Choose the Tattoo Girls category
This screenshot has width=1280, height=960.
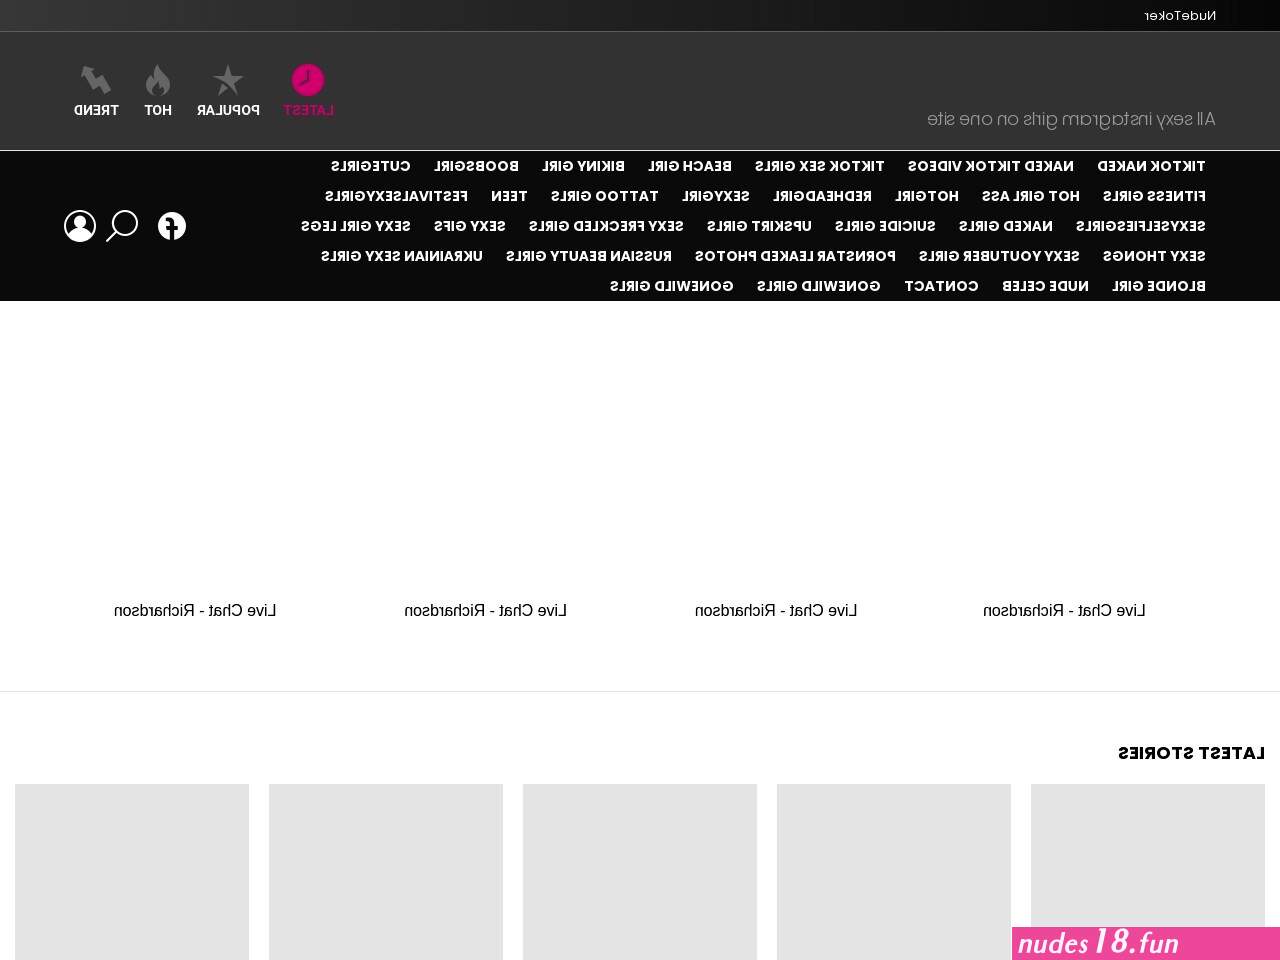click(x=604, y=196)
